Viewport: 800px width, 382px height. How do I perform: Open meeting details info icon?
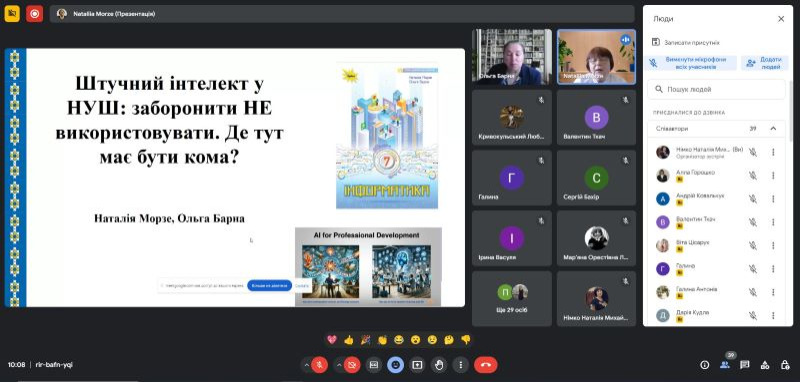pyautogui.click(x=705, y=365)
